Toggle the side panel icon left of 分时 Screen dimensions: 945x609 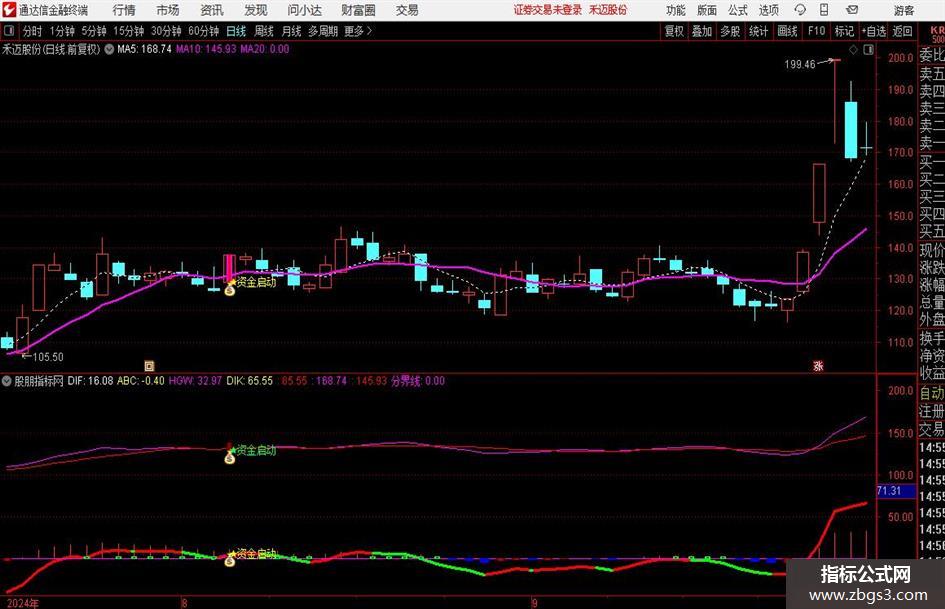[9, 31]
